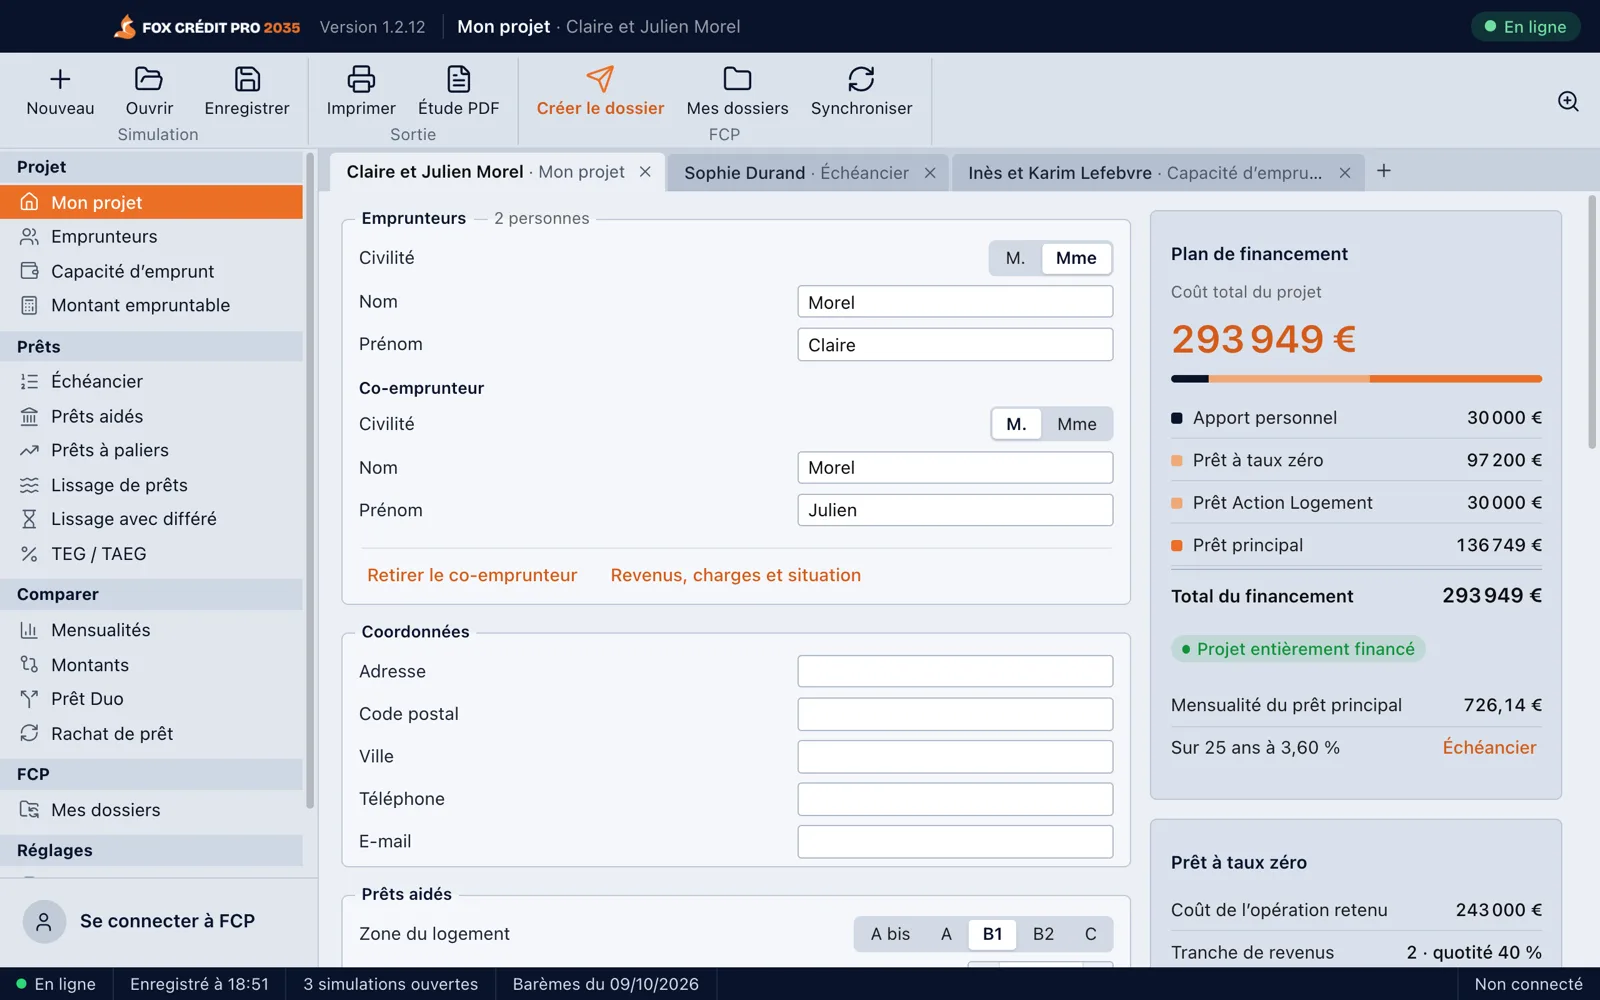This screenshot has width=1600, height=1000.
Task: Set co-emprunteur civilité to Mme
Action: pyautogui.click(x=1077, y=424)
